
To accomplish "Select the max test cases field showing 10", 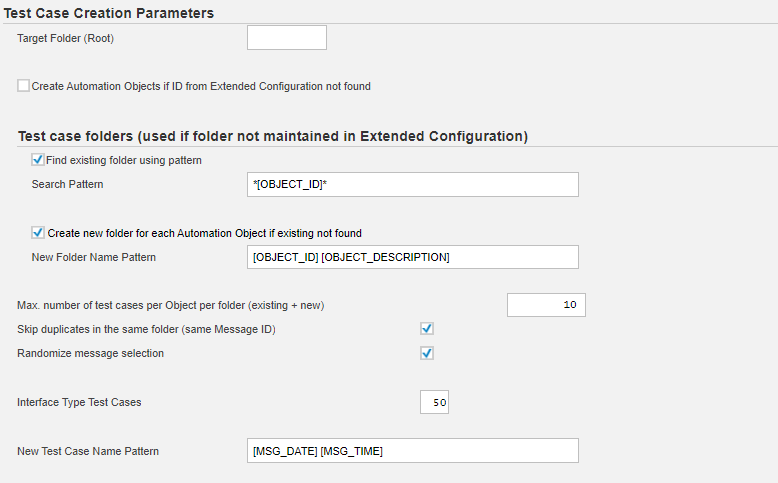I will pyautogui.click(x=545, y=305).
